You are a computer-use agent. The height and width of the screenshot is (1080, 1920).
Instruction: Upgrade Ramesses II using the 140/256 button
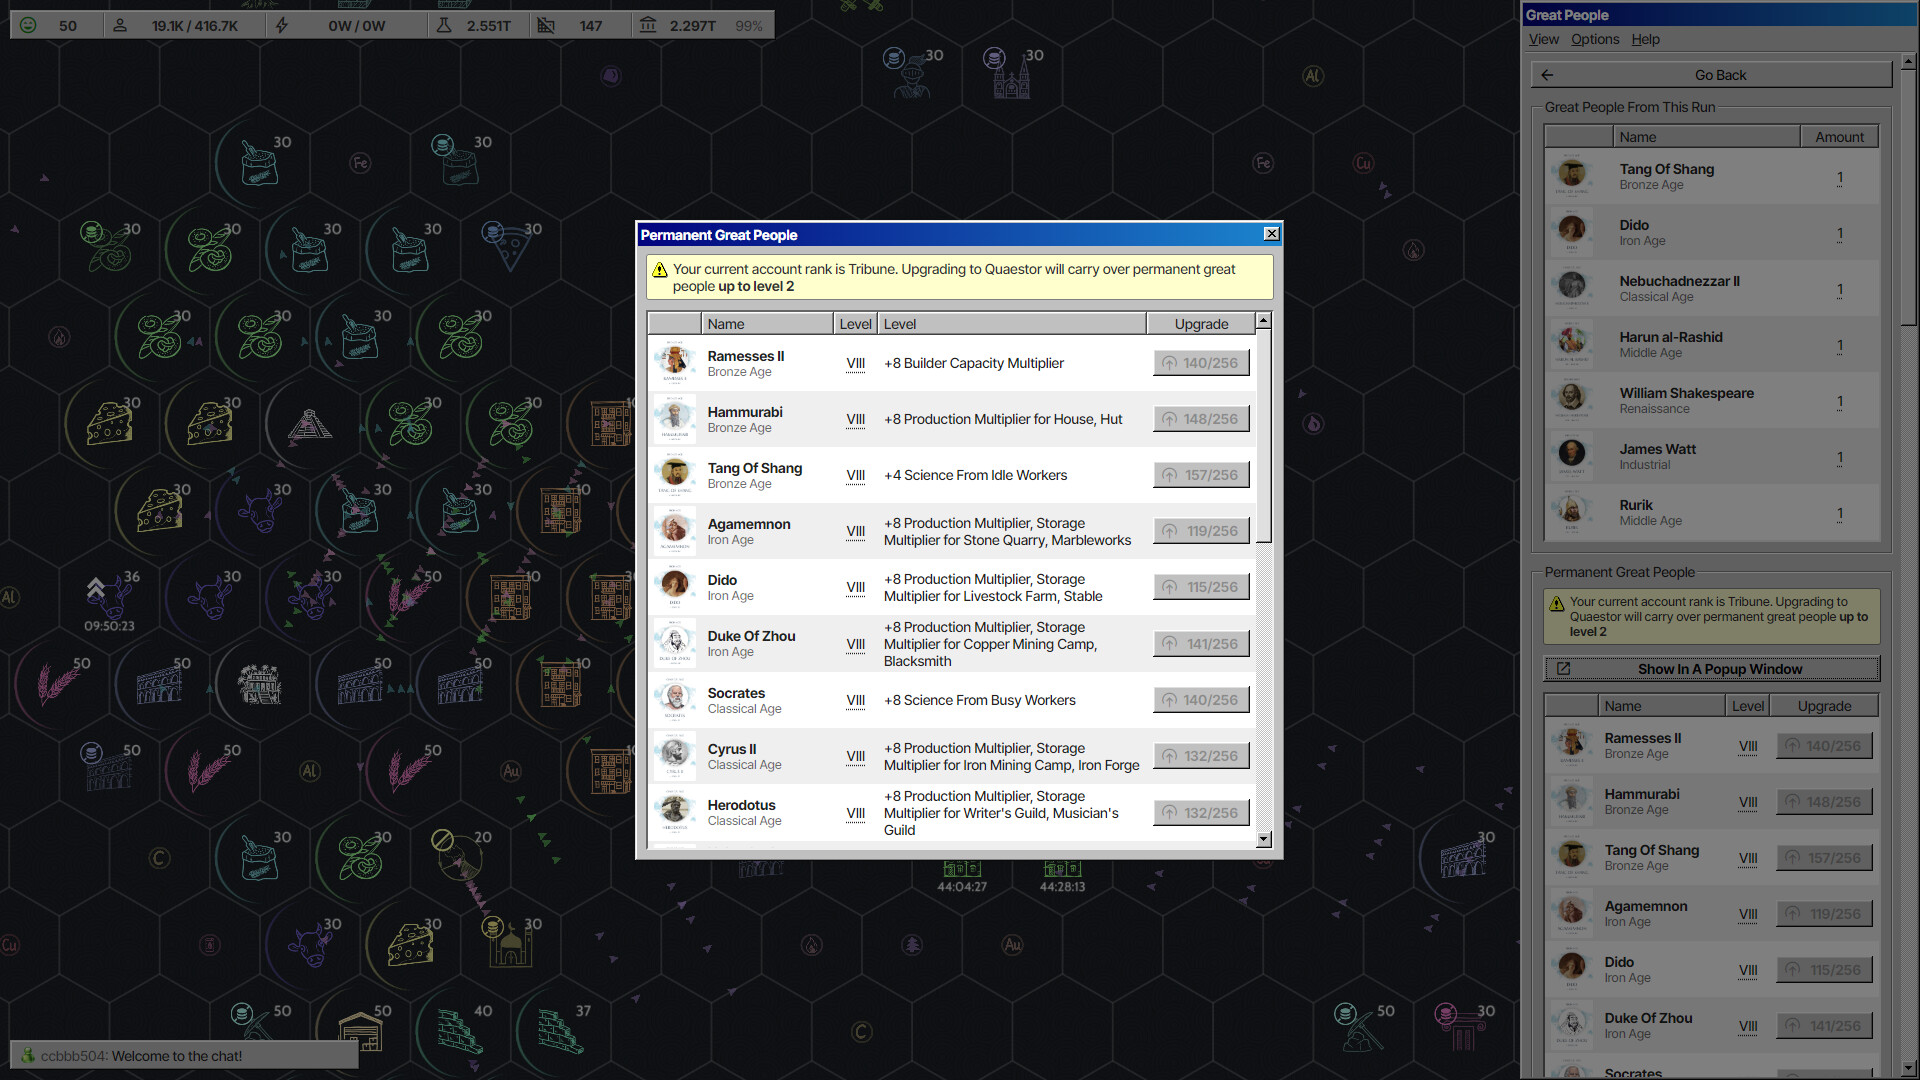click(x=1201, y=362)
